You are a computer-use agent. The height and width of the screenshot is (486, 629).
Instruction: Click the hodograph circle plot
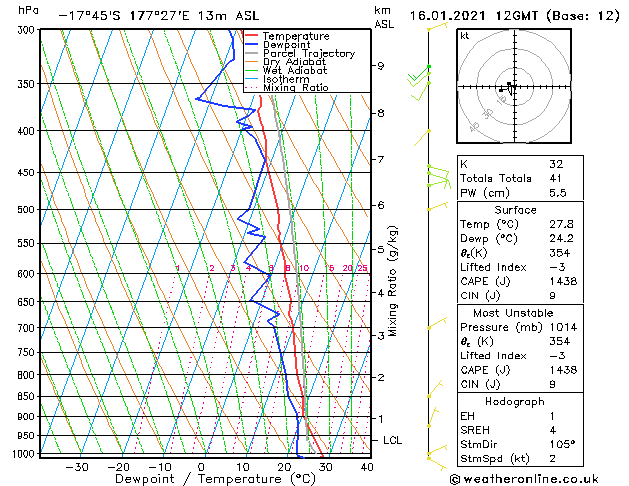click(511, 87)
